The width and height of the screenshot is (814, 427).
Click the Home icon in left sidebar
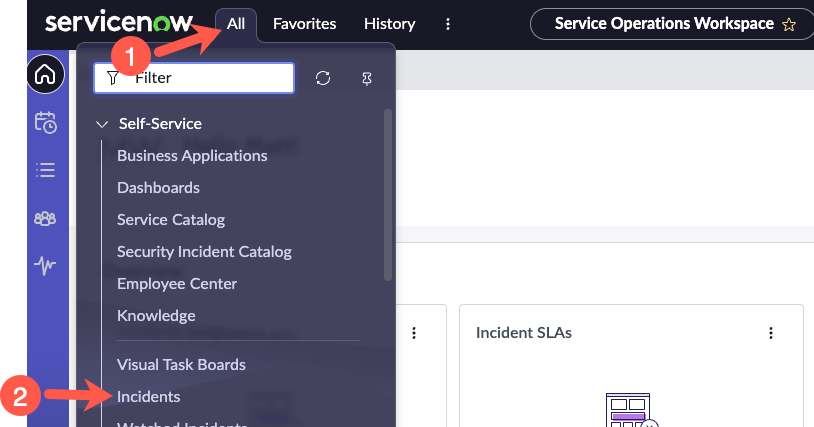(x=46, y=75)
